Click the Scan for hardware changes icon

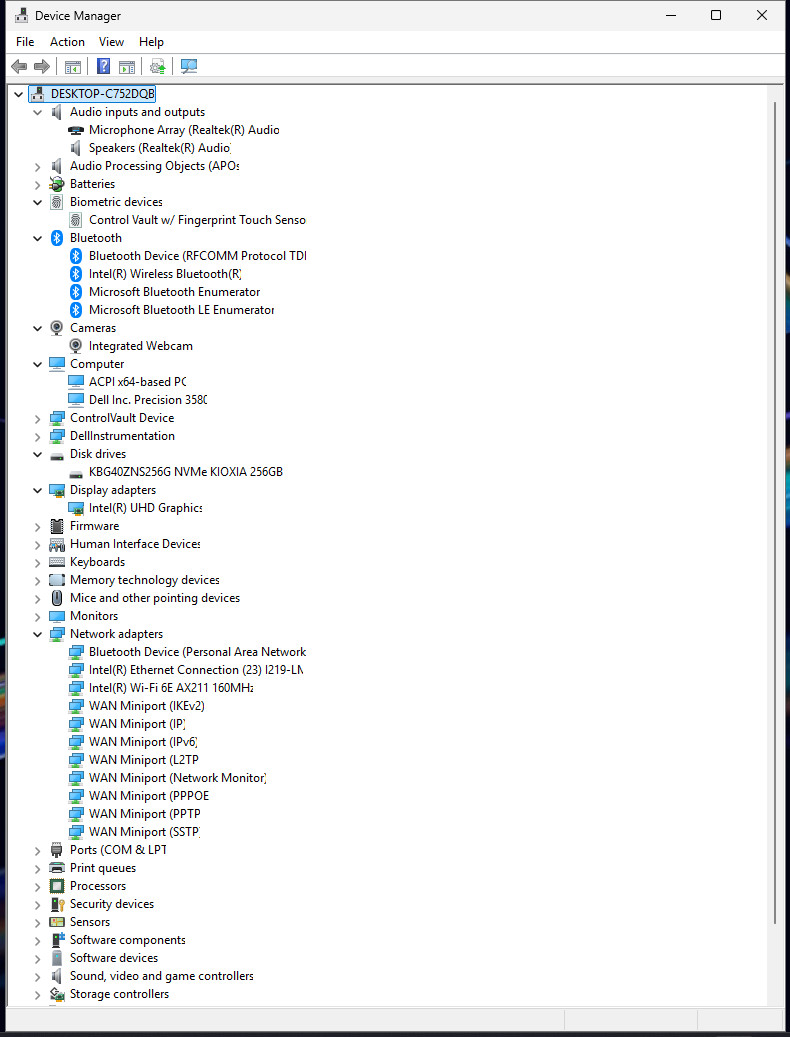189,66
